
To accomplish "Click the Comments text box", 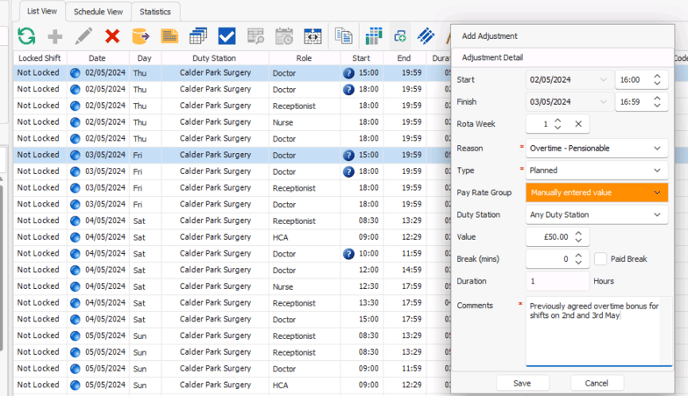I will 598,332.
